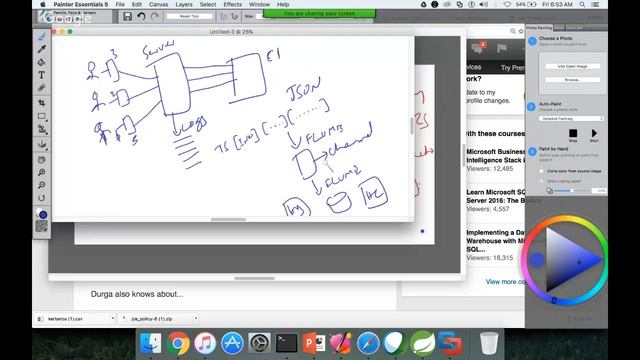Expand the jce_policy-8 (1).zip download options

pyautogui.click(x=196, y=318)
